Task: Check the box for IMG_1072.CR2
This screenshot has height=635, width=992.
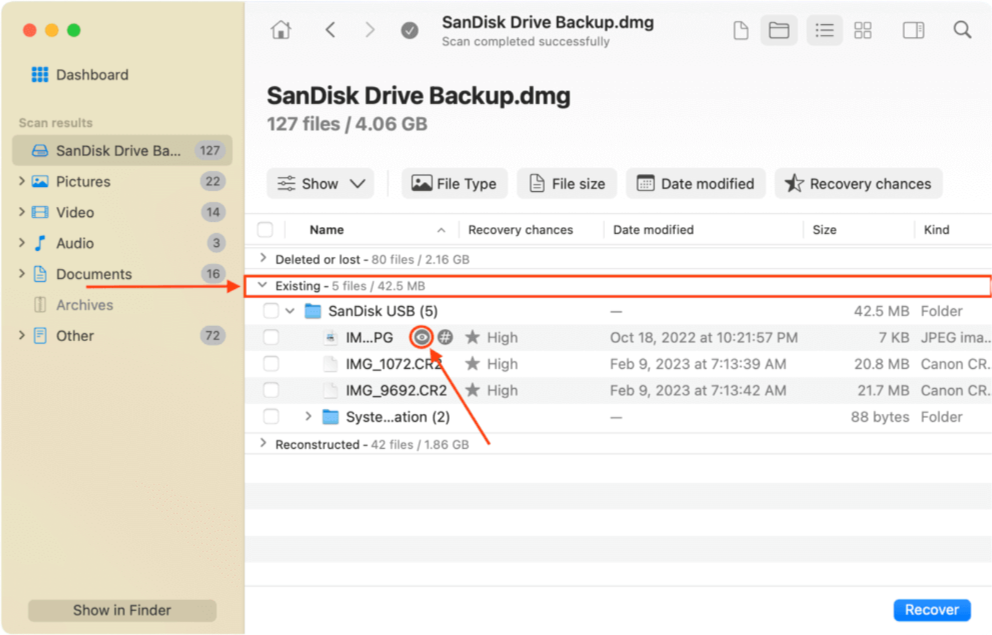Action: [271, 364]
